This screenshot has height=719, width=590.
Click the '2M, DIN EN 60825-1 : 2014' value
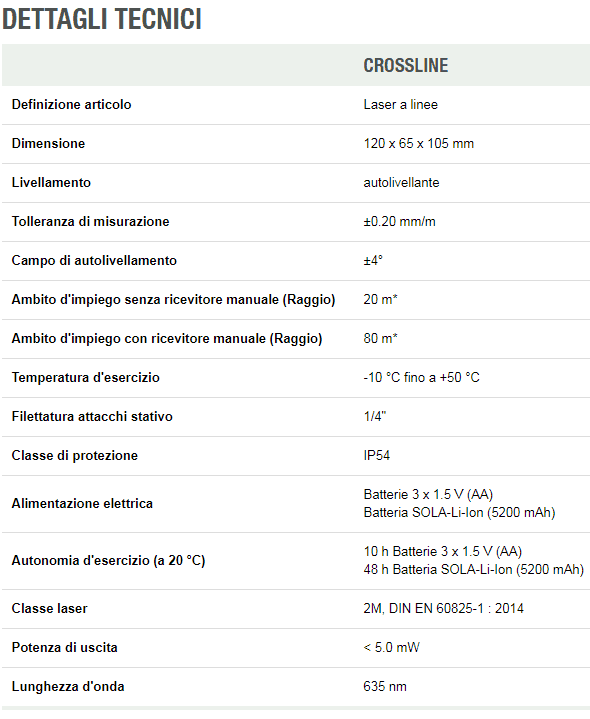pyautogui.click(x=443, y=608)
